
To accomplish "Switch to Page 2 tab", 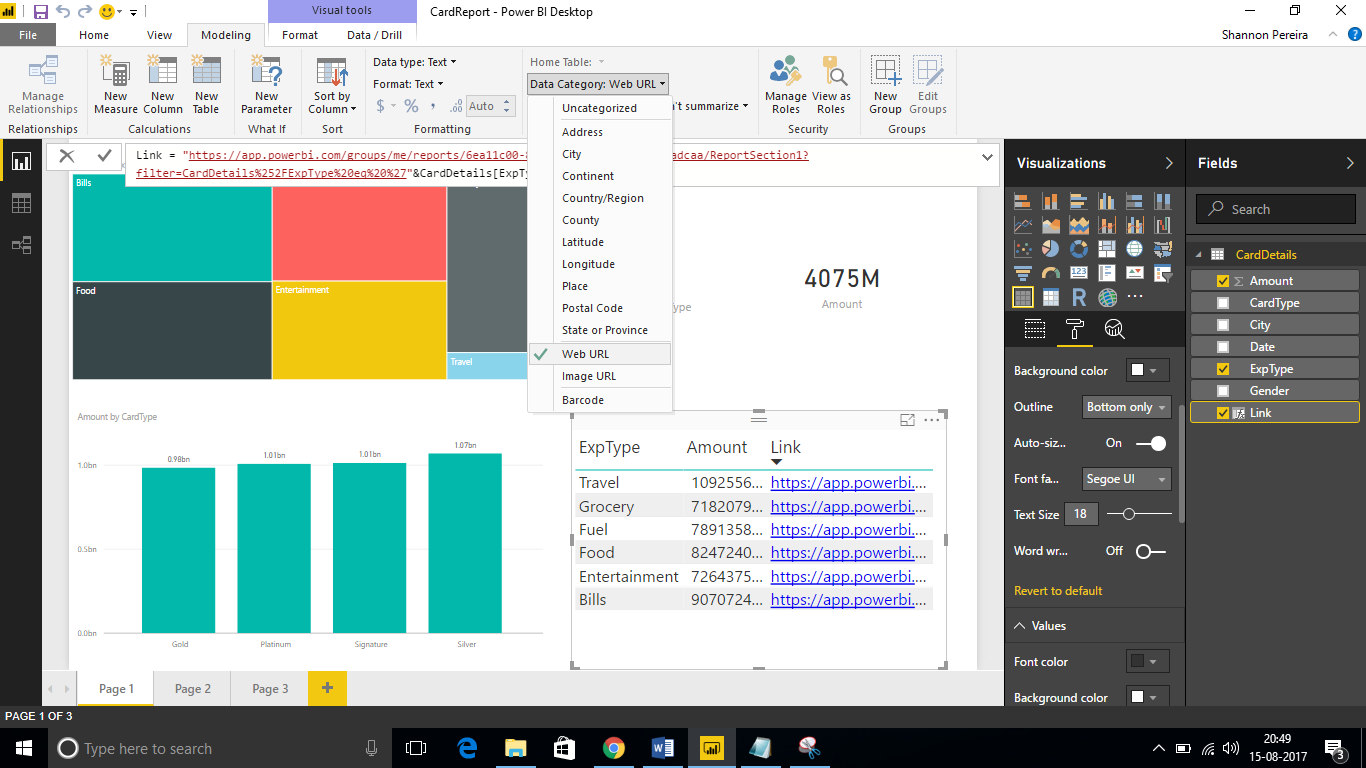I will click(193, 689).
